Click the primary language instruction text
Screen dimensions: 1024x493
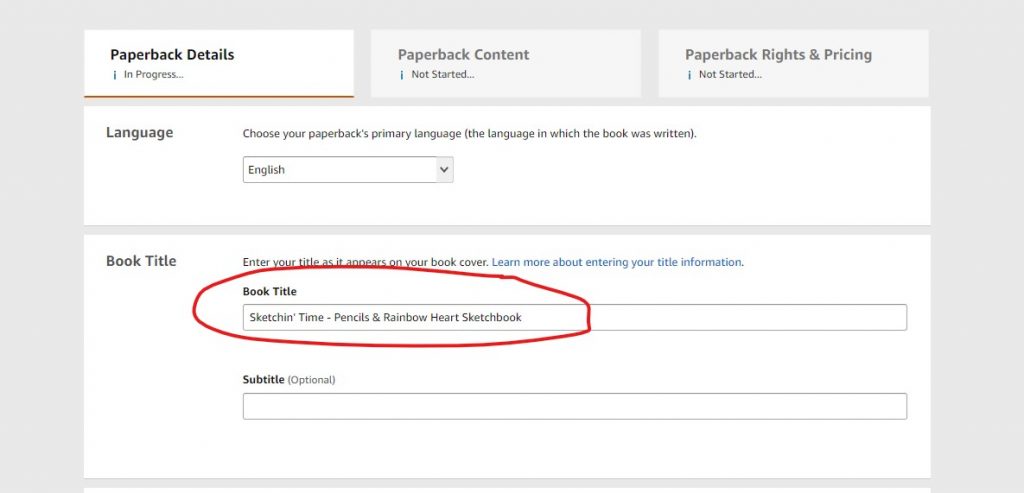(x=470, y=134)
